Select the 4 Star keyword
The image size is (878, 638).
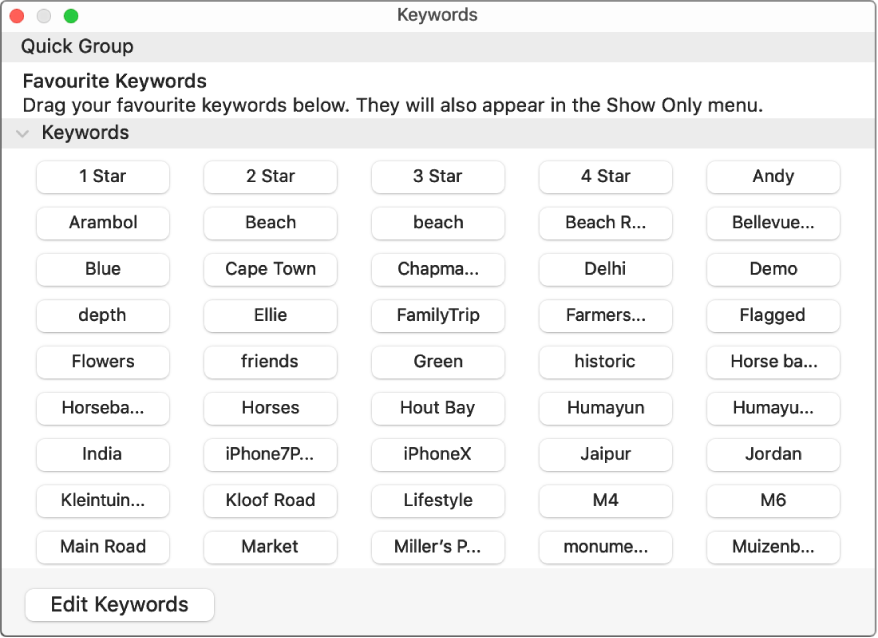(x=605, y=177)
